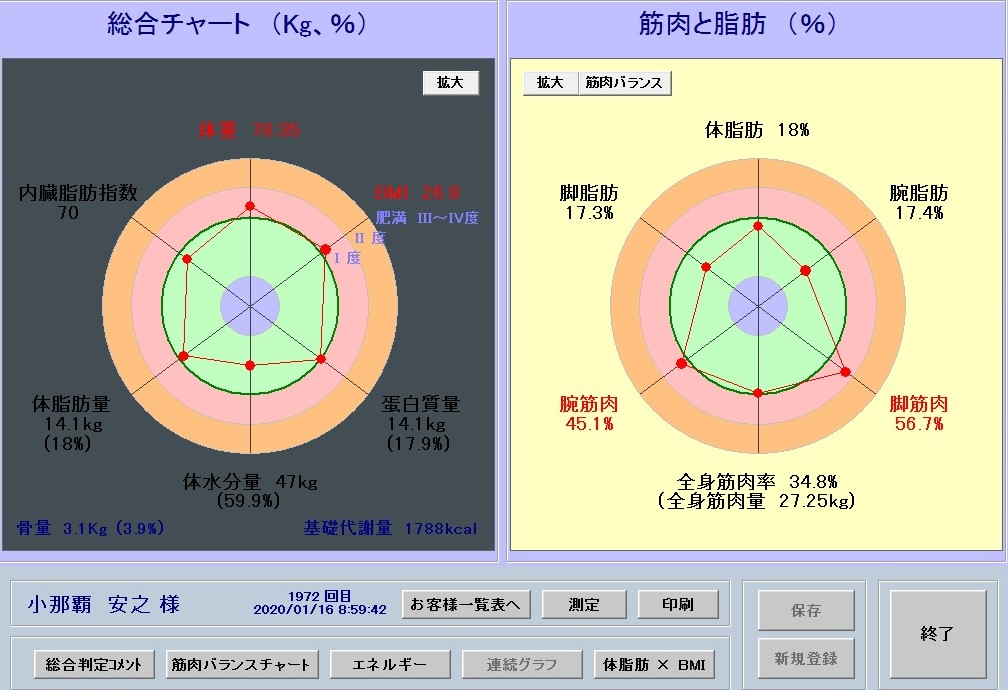Click the 脚筋肉 data point on the right radar
1008x690 pixels.
pos(846,372)
